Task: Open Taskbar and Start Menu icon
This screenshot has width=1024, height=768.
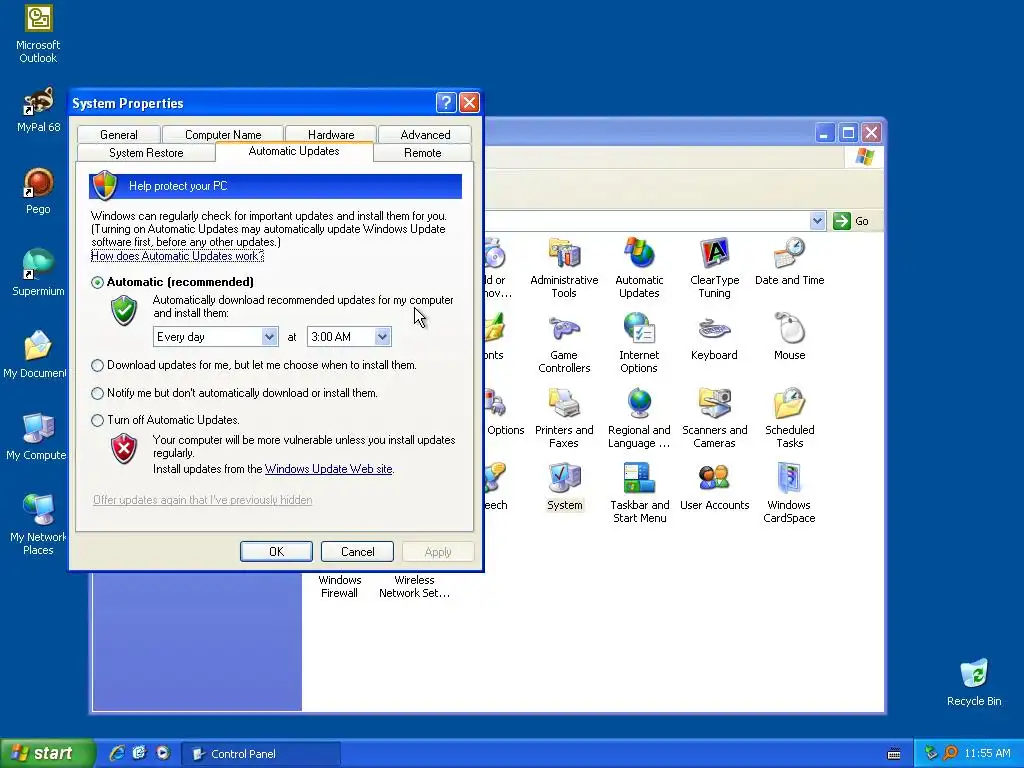Action: click(639, 493)
